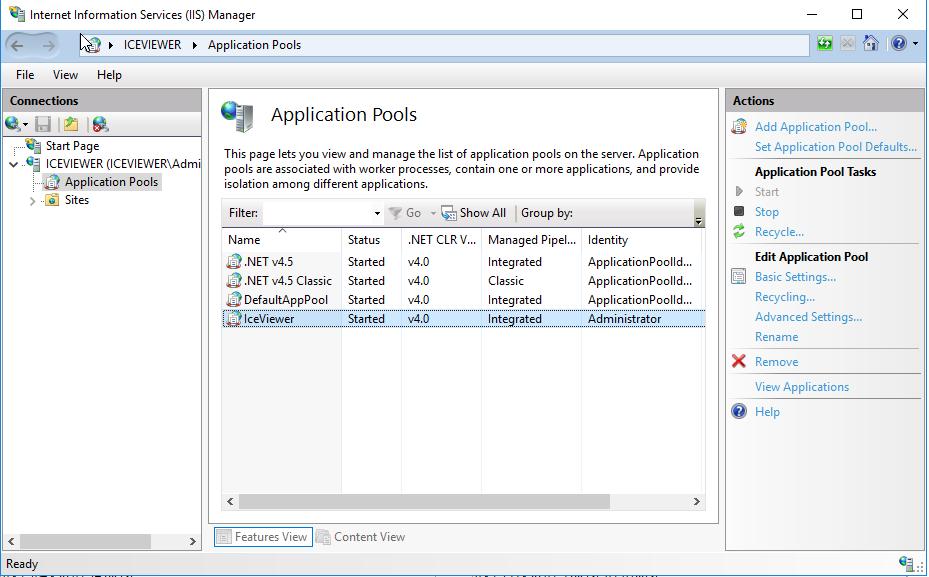The width and height of the screenshot is (929, 577).
Task: Click the Back navigation arrow
Action: [17, 45]
